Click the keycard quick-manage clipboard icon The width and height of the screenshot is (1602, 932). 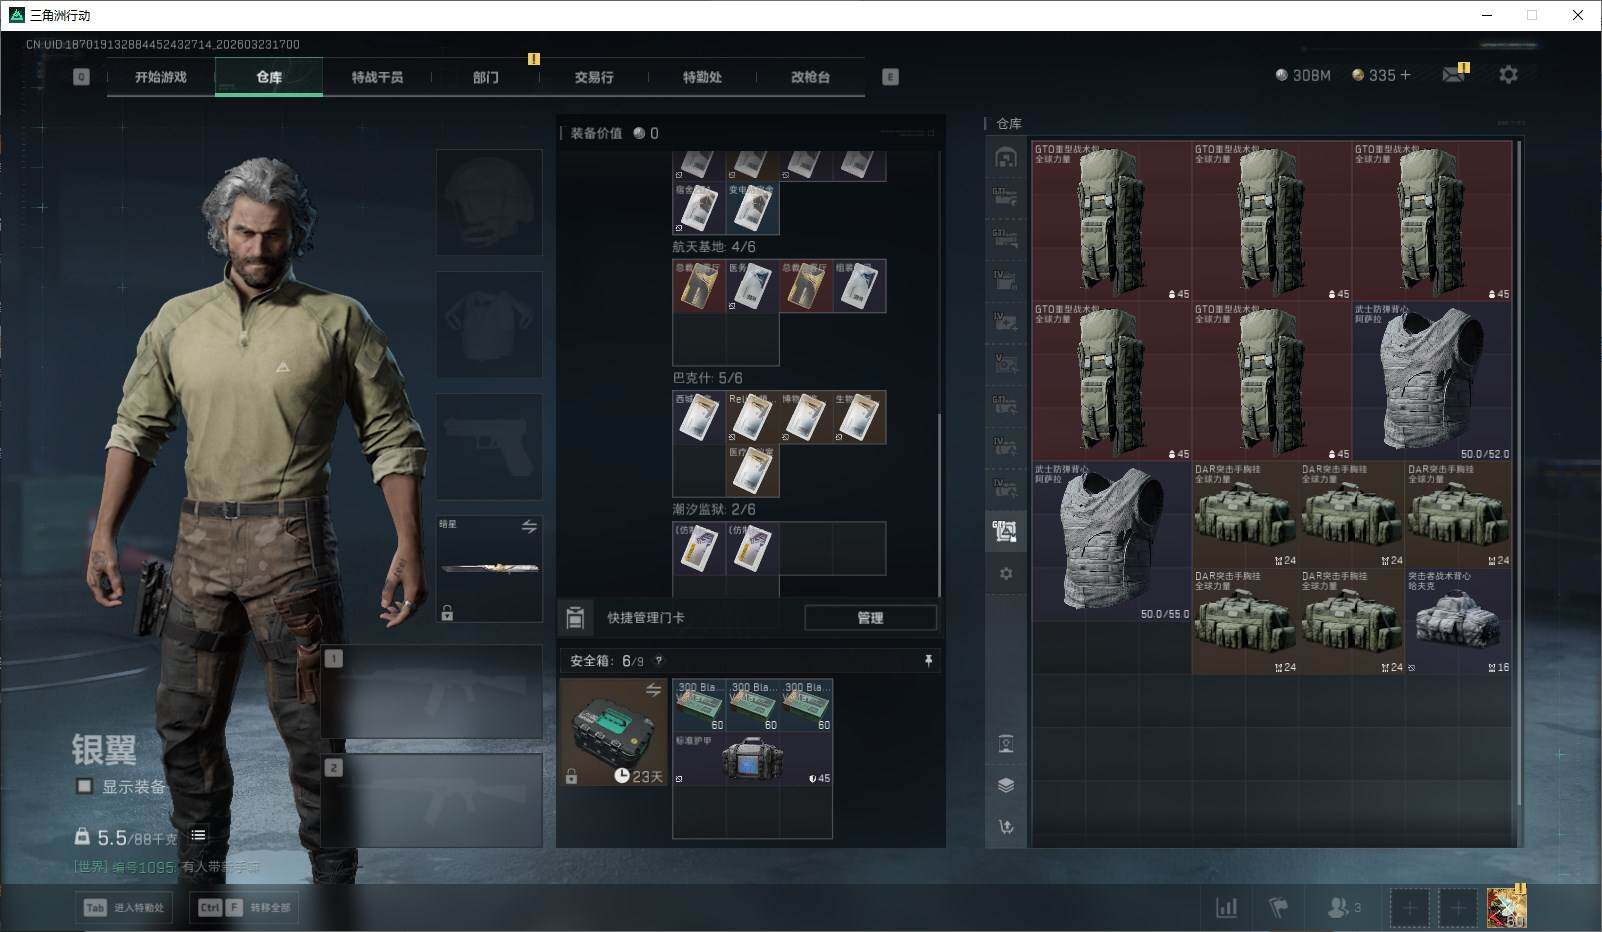(575, 618)
